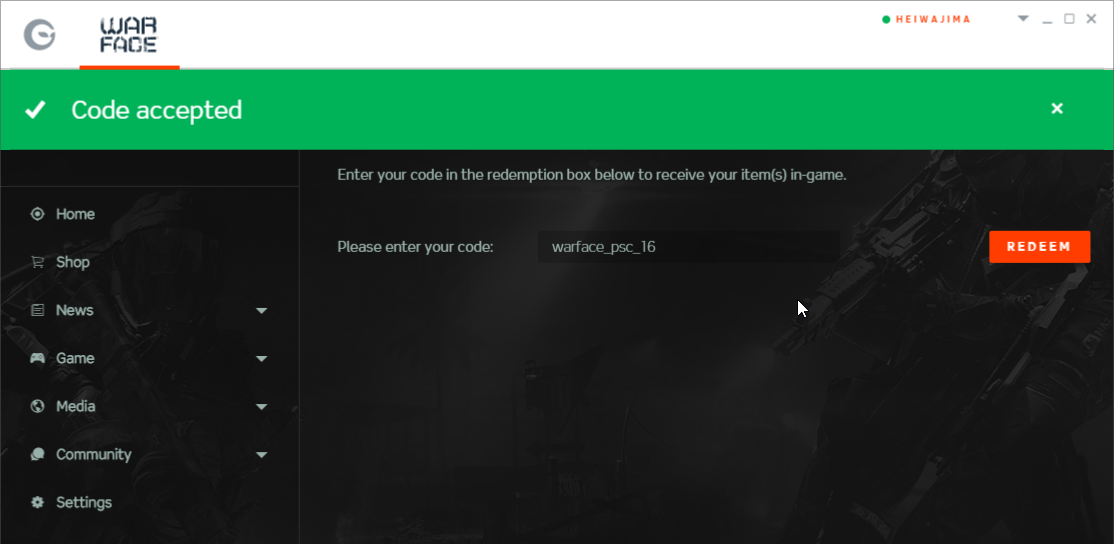The image size is (1114, 544).
Task: Click the HEIWAJIMA account name
Action: point(933,19)
